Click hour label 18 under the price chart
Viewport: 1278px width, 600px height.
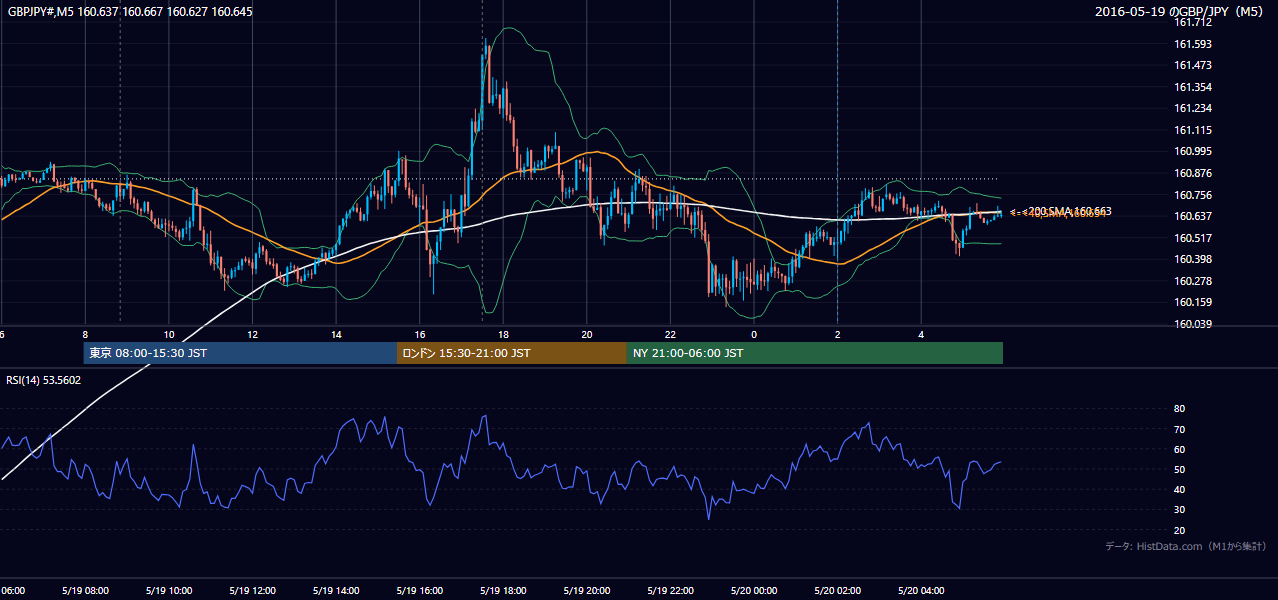(503, 334)
